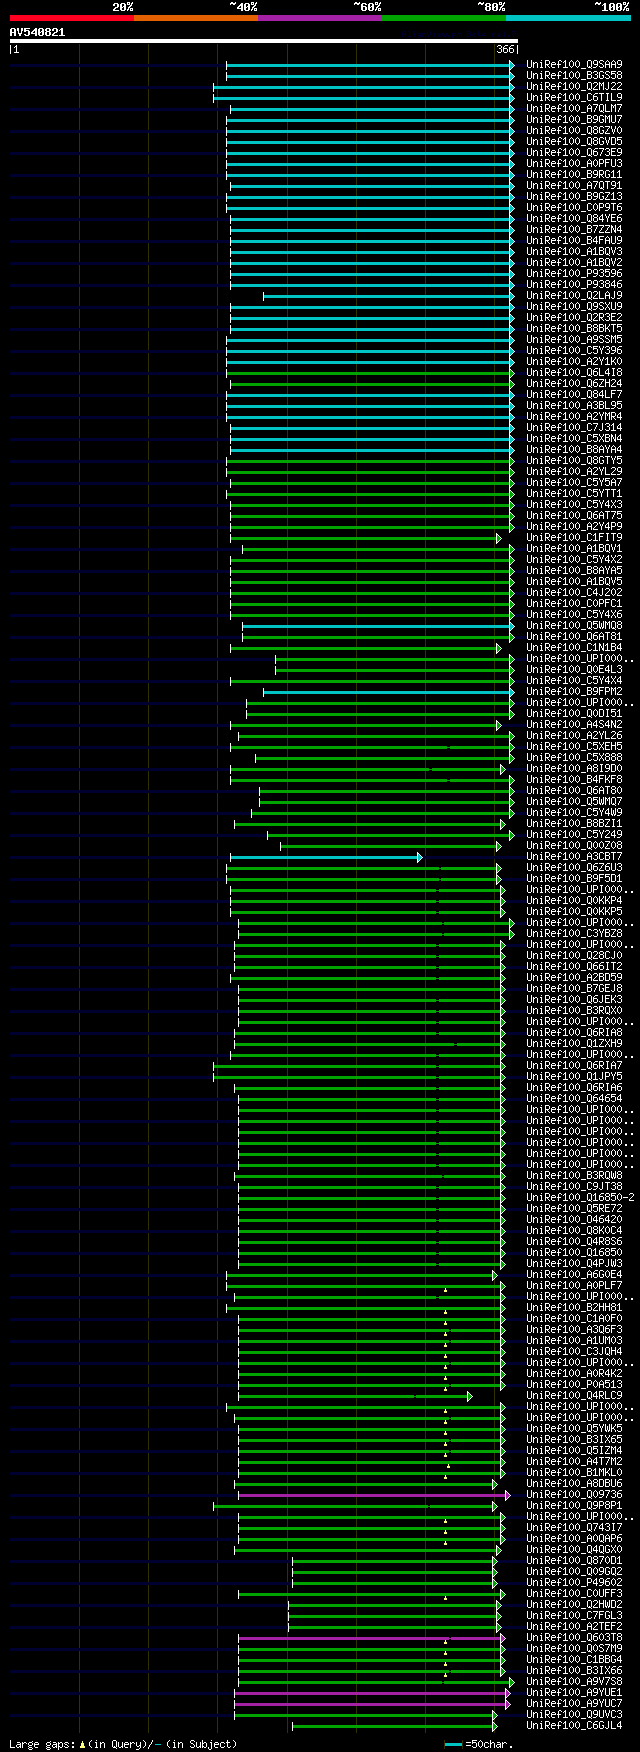
Task: Click the UniRef100_Q4PJW3 hit name
Action: click(x=574, y=1264)
